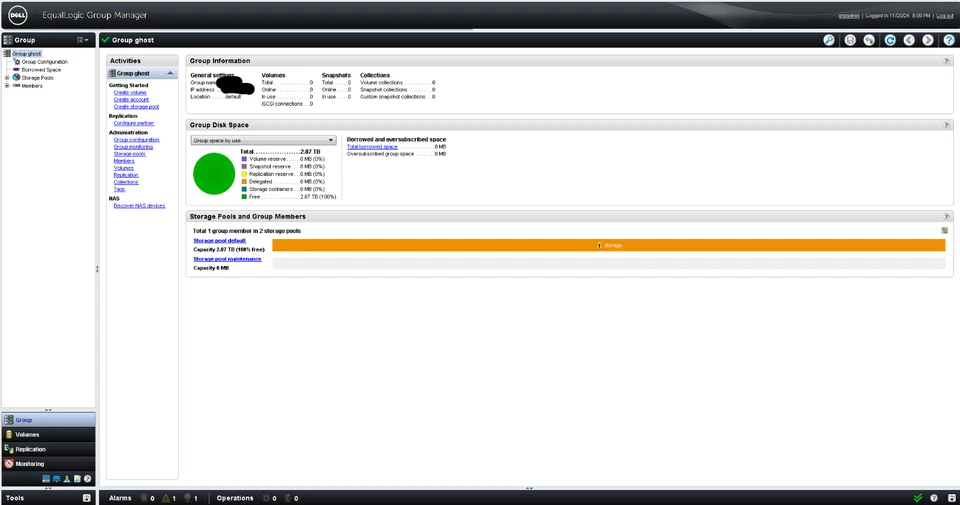
Task: Click the Dell logo in the header
Action: 17,15
